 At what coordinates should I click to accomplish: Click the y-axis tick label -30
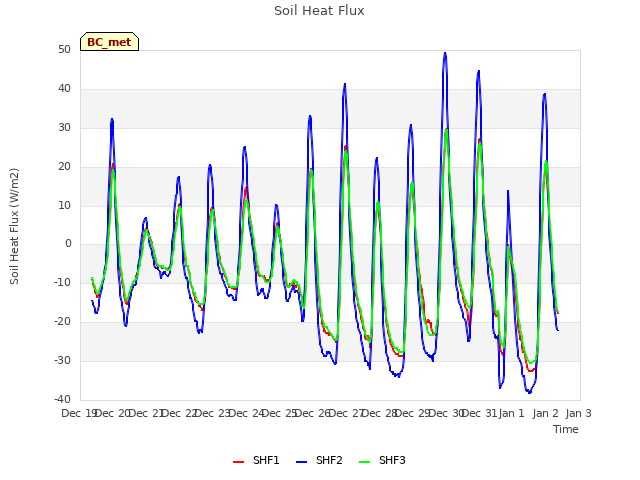(x=62, y=360)
